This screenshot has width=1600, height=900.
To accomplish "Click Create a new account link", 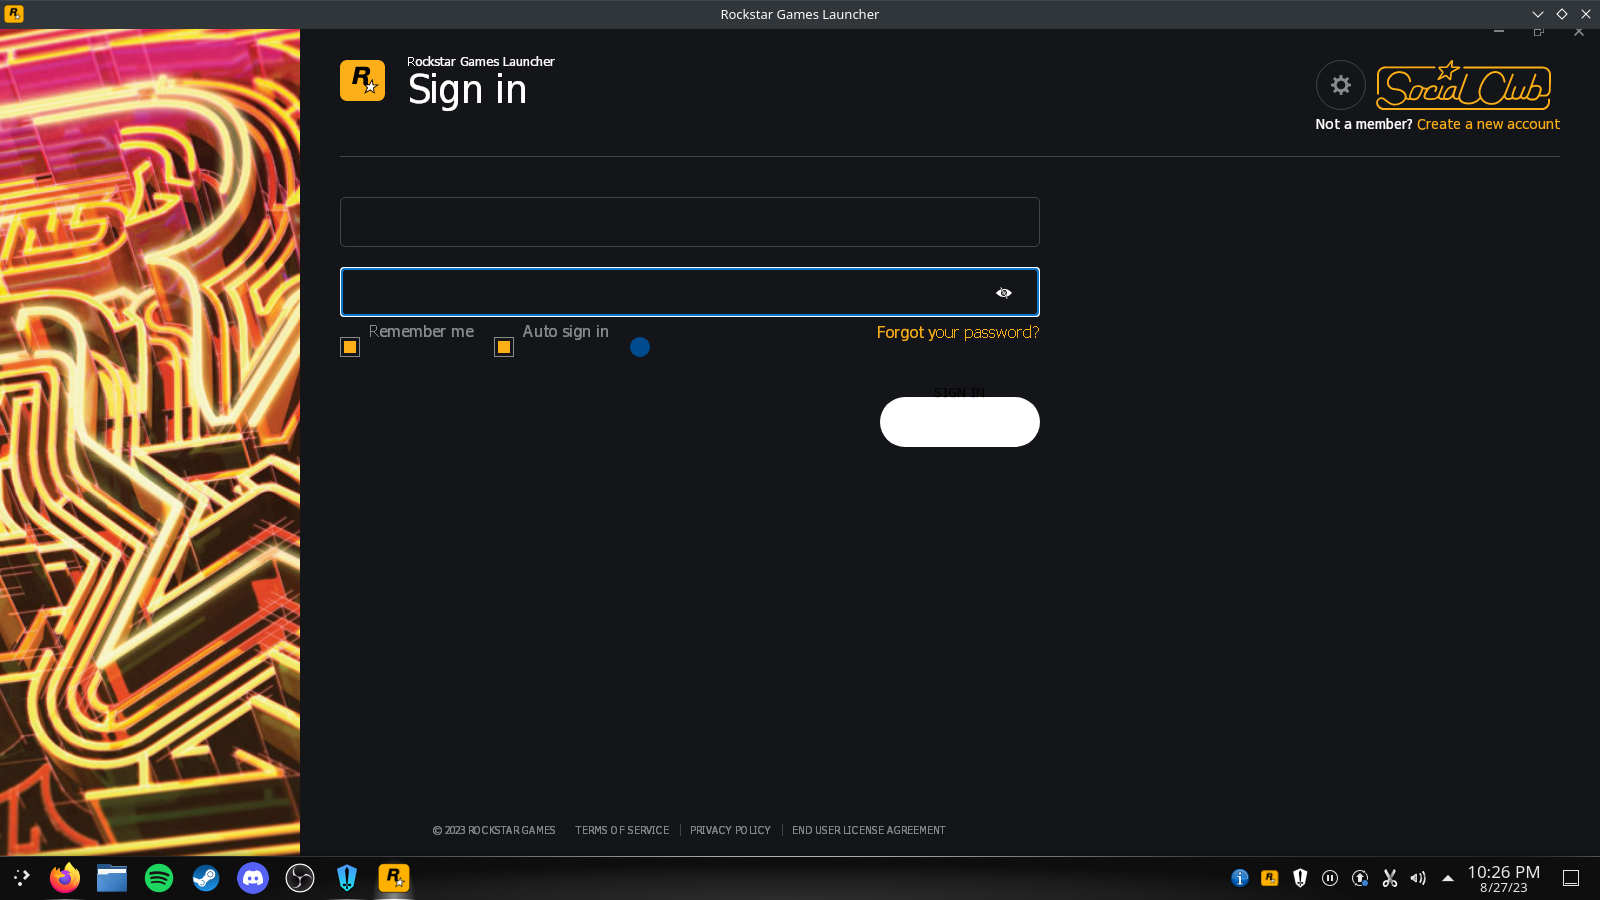I will 1488,124.
